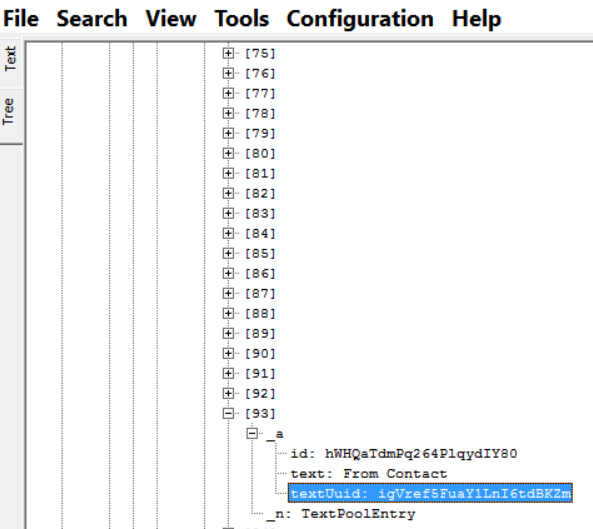Expand tree node [86]
The width and height of the screenshot is (593, 529).
point(228,273)
